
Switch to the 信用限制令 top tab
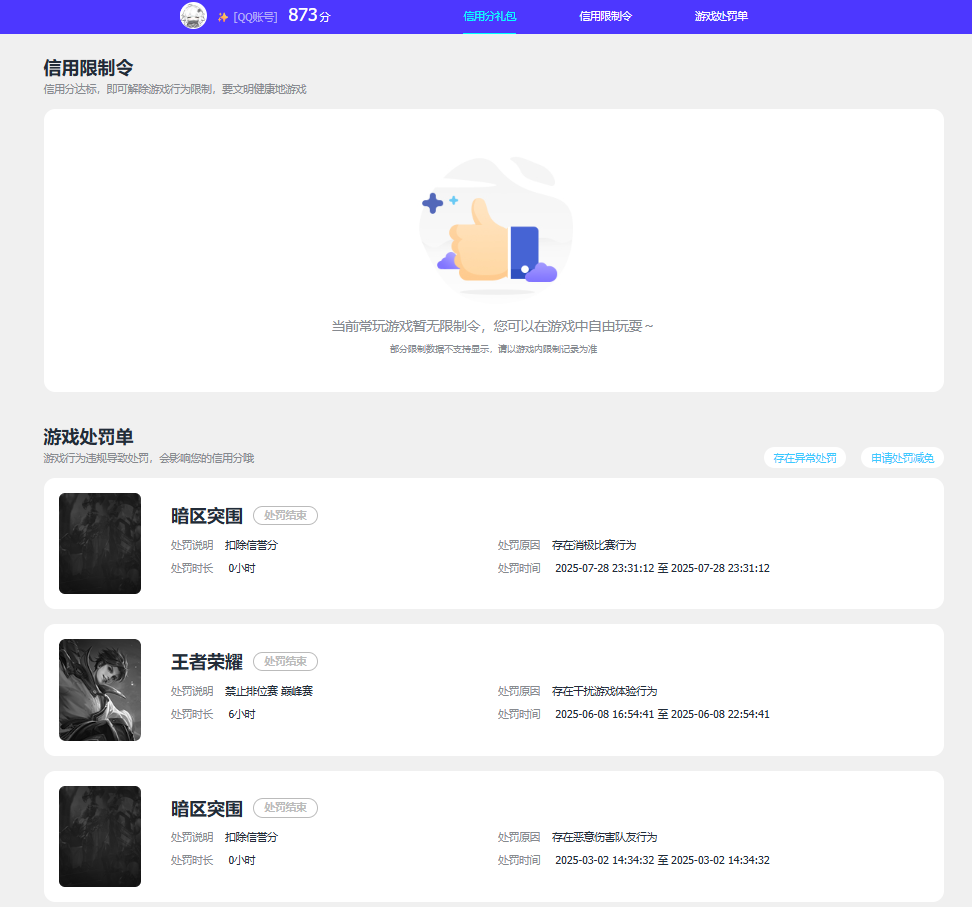point(605,17)
